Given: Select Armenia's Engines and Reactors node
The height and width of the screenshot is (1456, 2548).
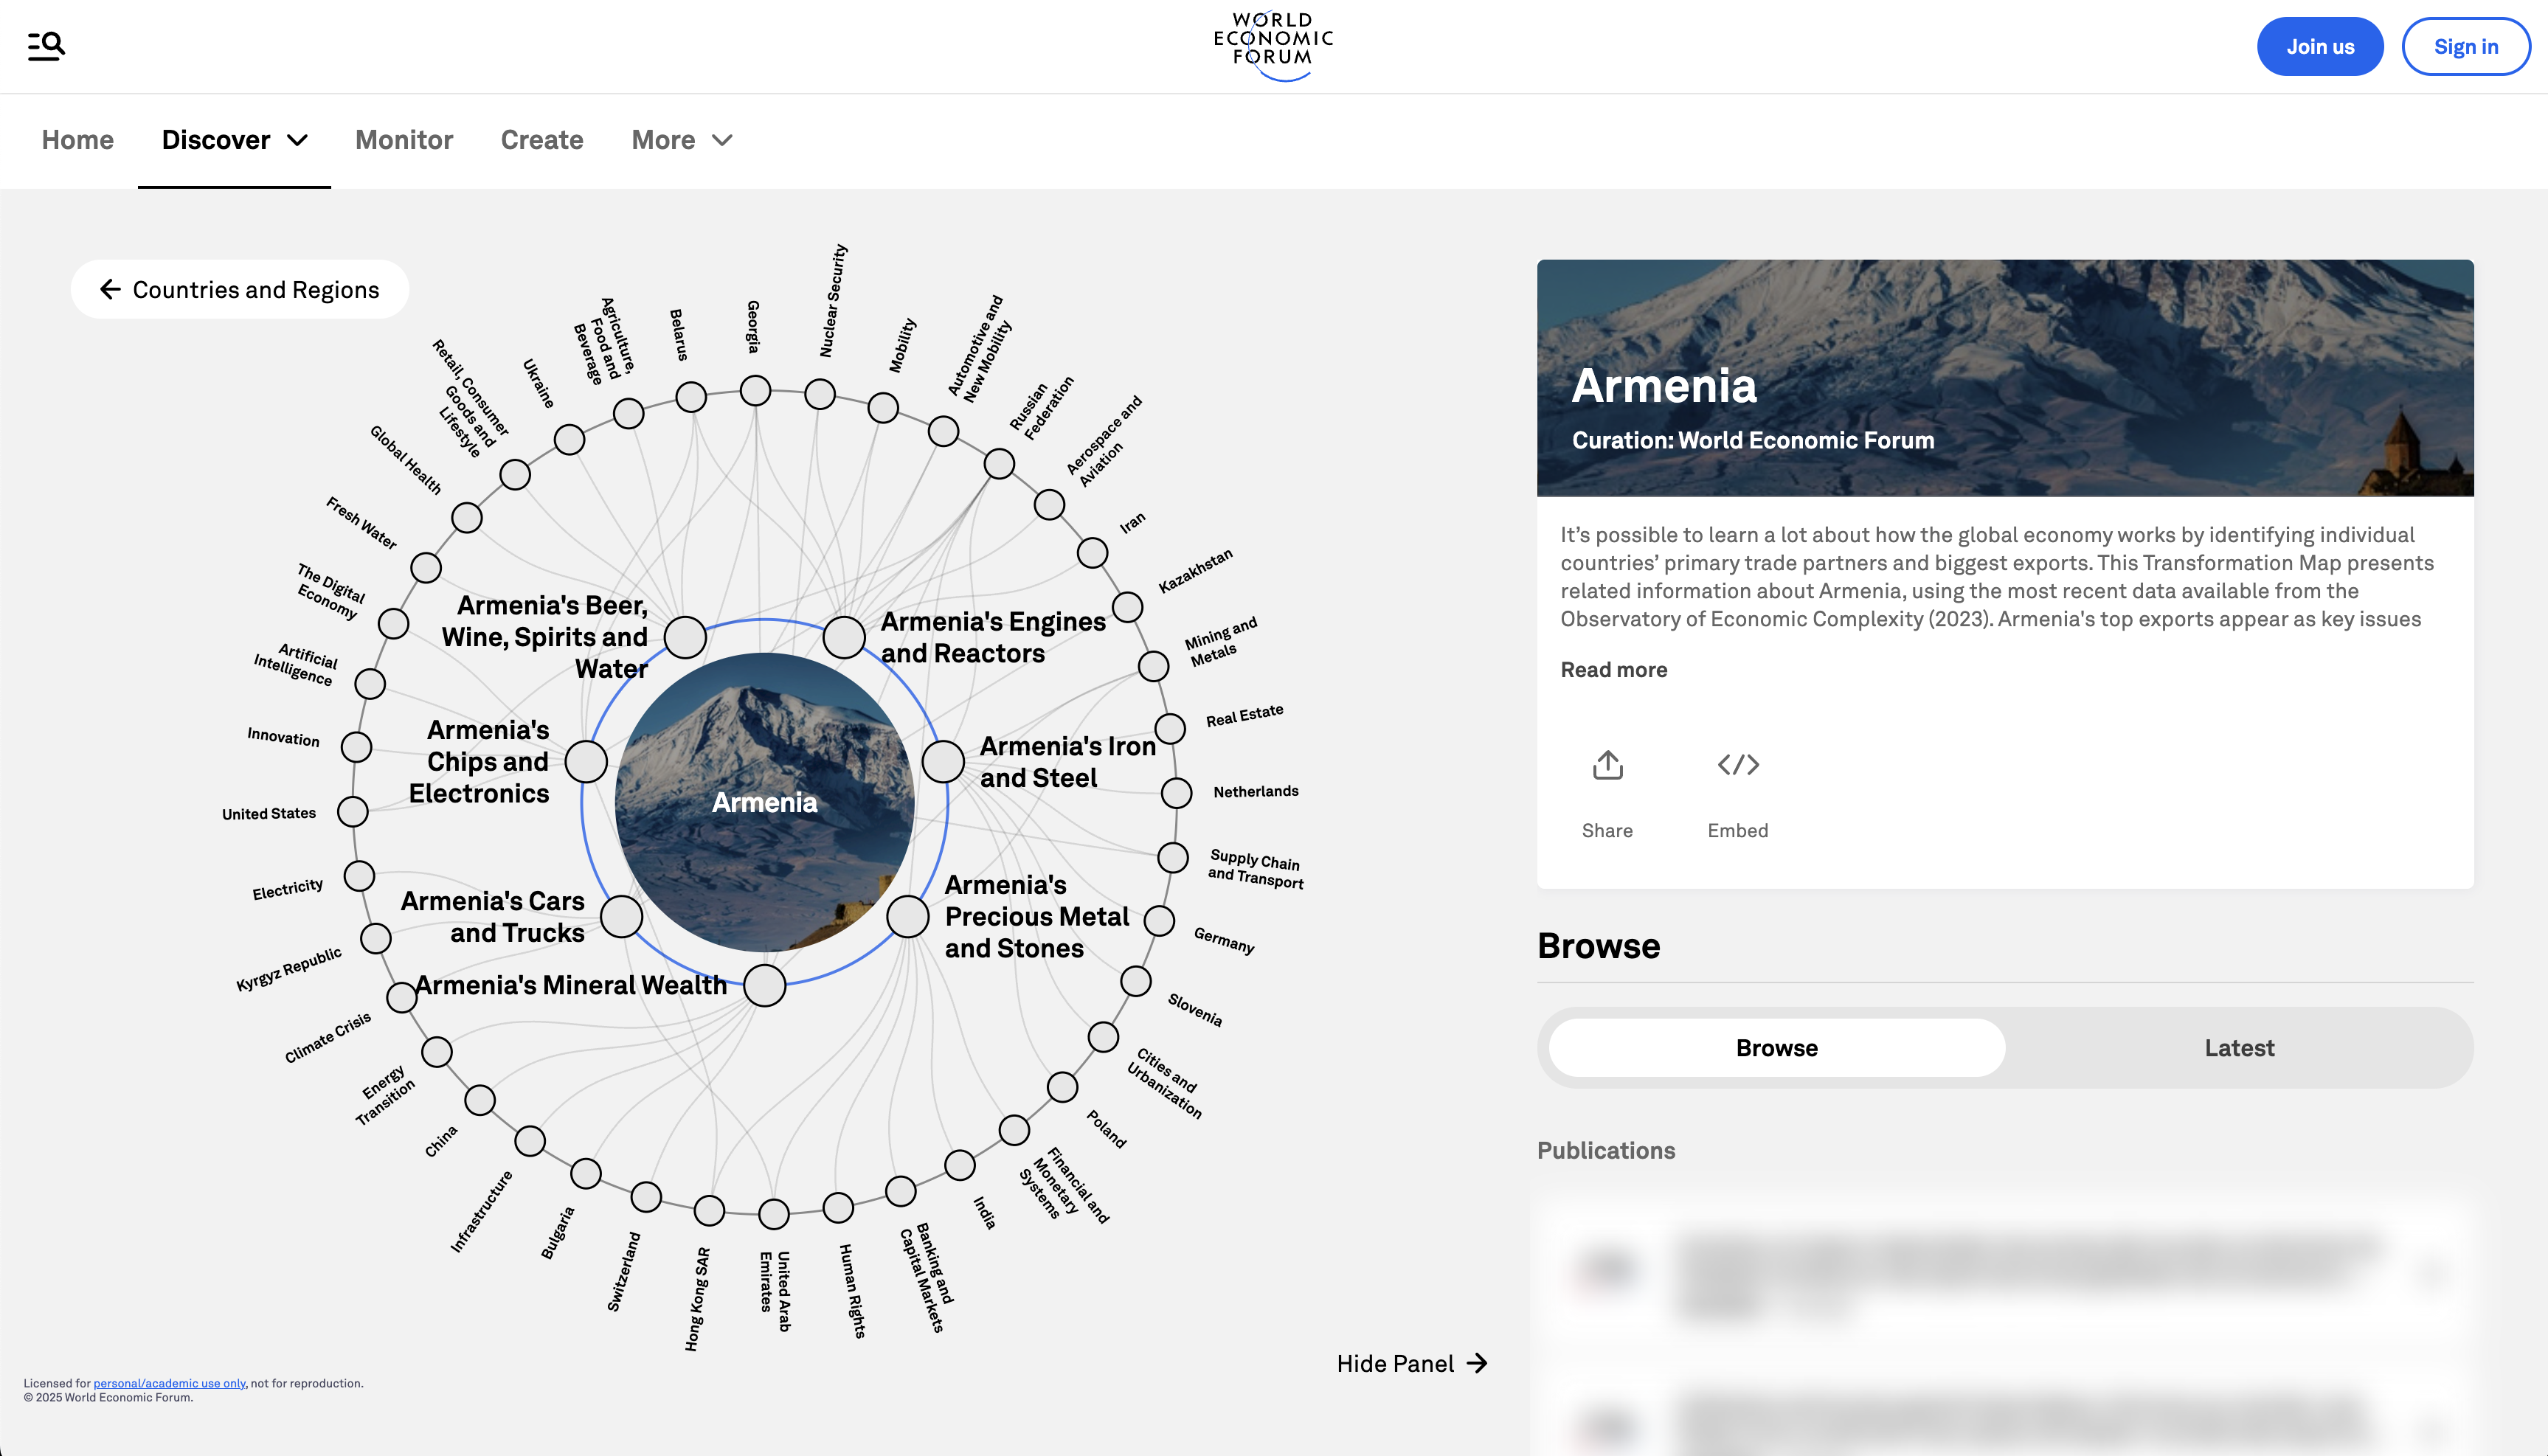Looking at the screenshot, I should 844,637.
